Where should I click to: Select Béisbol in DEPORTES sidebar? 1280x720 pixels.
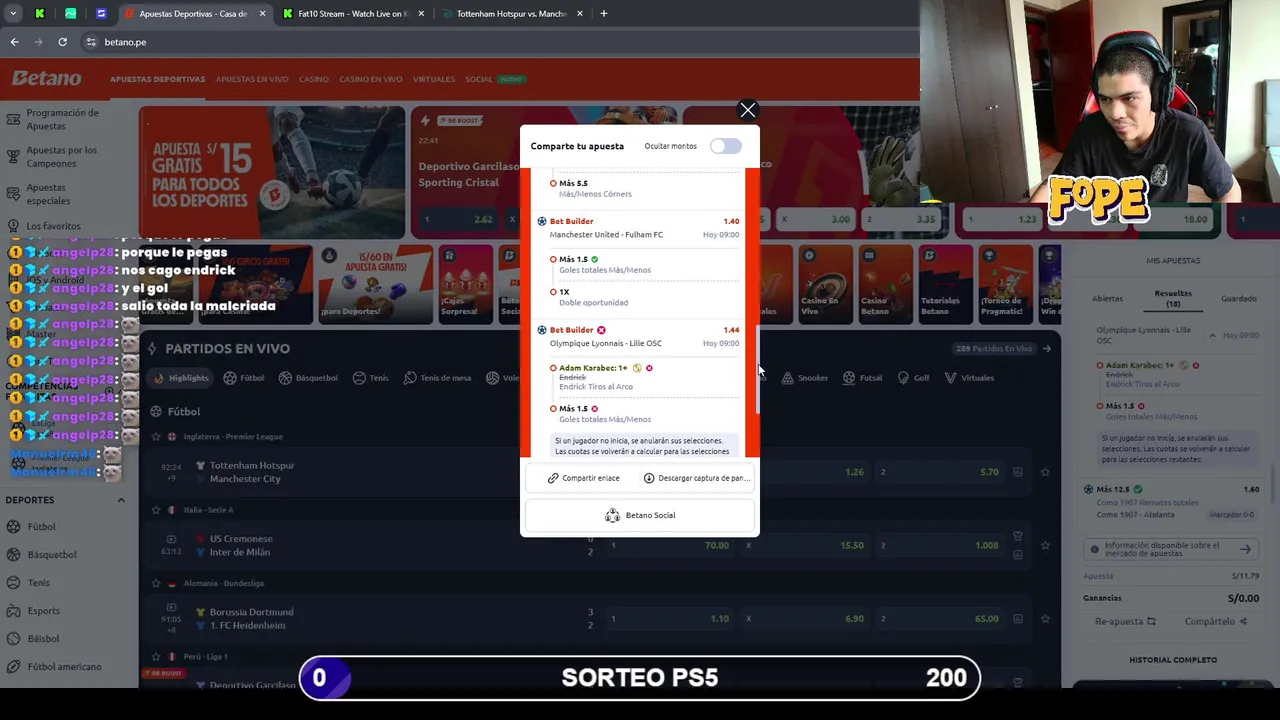coord(43,638)
